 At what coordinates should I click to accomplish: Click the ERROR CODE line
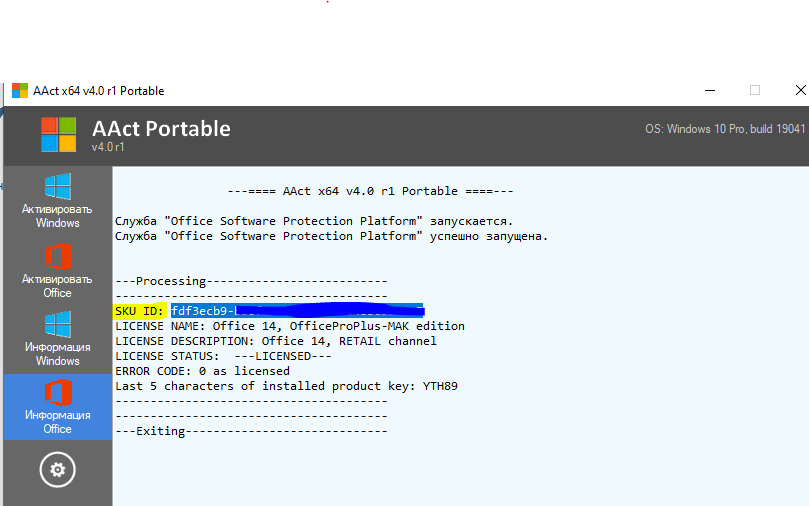(202, 371)
